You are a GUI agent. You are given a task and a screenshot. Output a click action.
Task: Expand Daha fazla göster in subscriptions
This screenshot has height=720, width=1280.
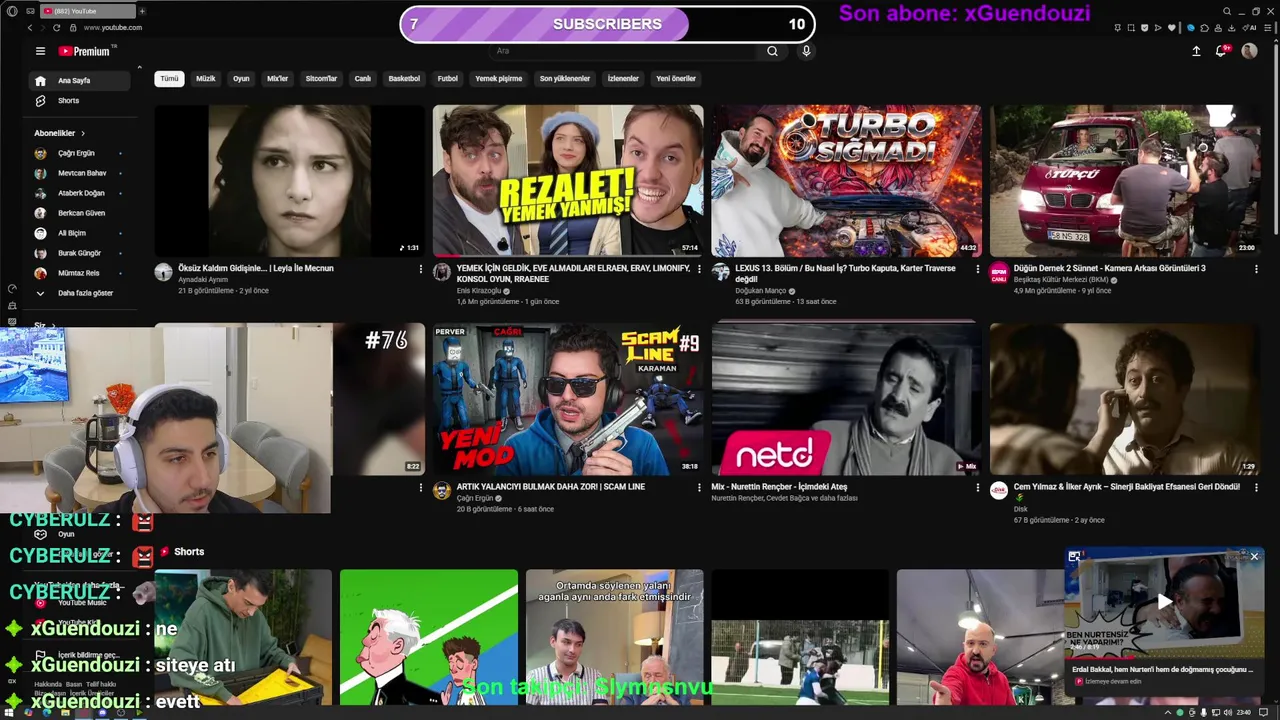tap(85, 293)
